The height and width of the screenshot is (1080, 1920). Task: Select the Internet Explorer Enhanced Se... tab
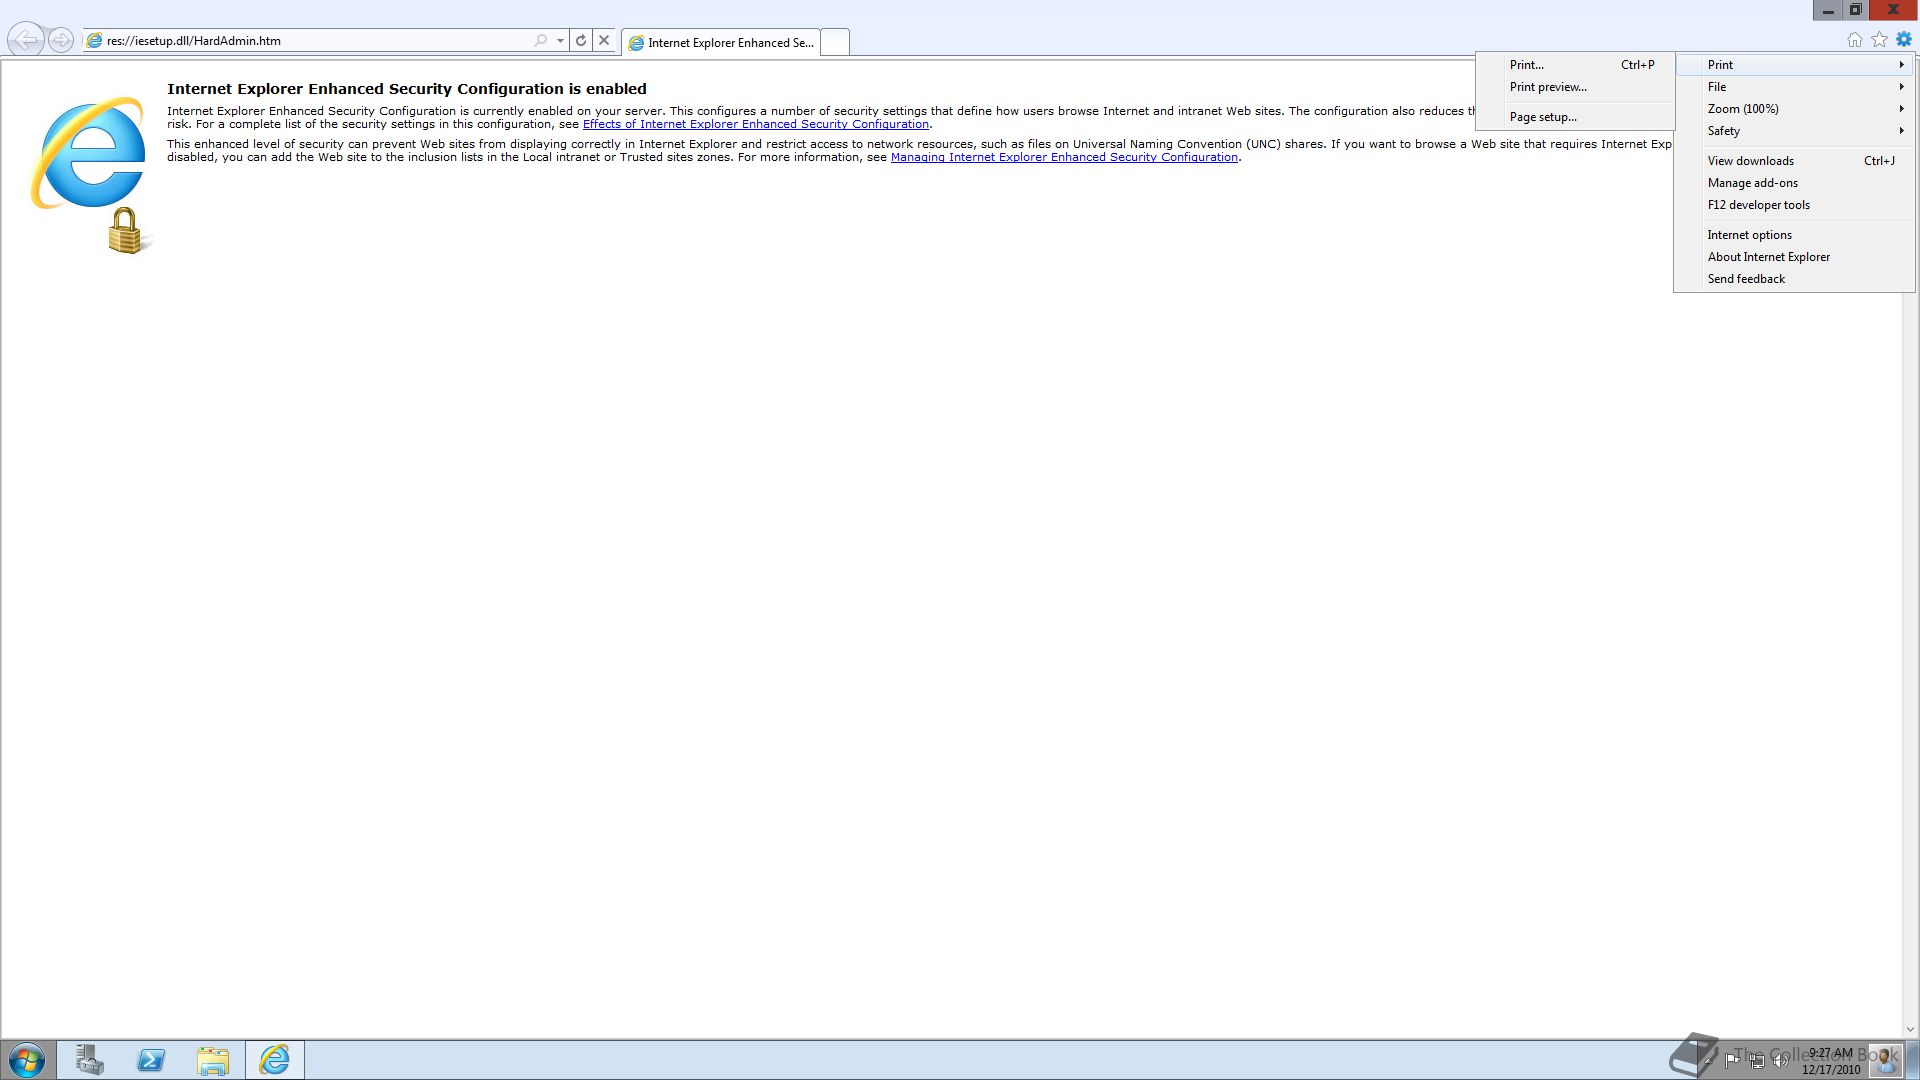[720, 42]
